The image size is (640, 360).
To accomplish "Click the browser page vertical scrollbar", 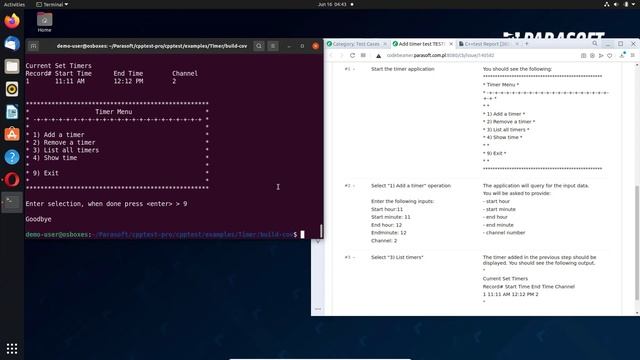I will pos(637,243).
